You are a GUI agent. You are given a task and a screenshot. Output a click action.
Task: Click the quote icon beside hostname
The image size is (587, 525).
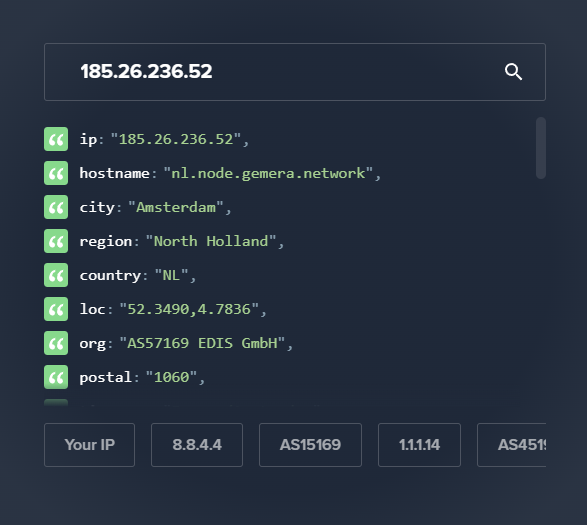tap(56, 173)
